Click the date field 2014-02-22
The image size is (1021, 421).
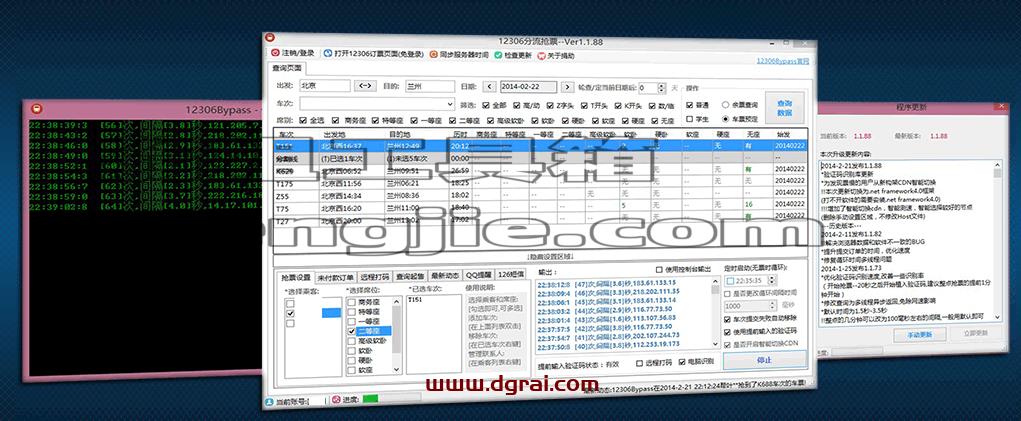pyautogui.click(x=528, y=87)
